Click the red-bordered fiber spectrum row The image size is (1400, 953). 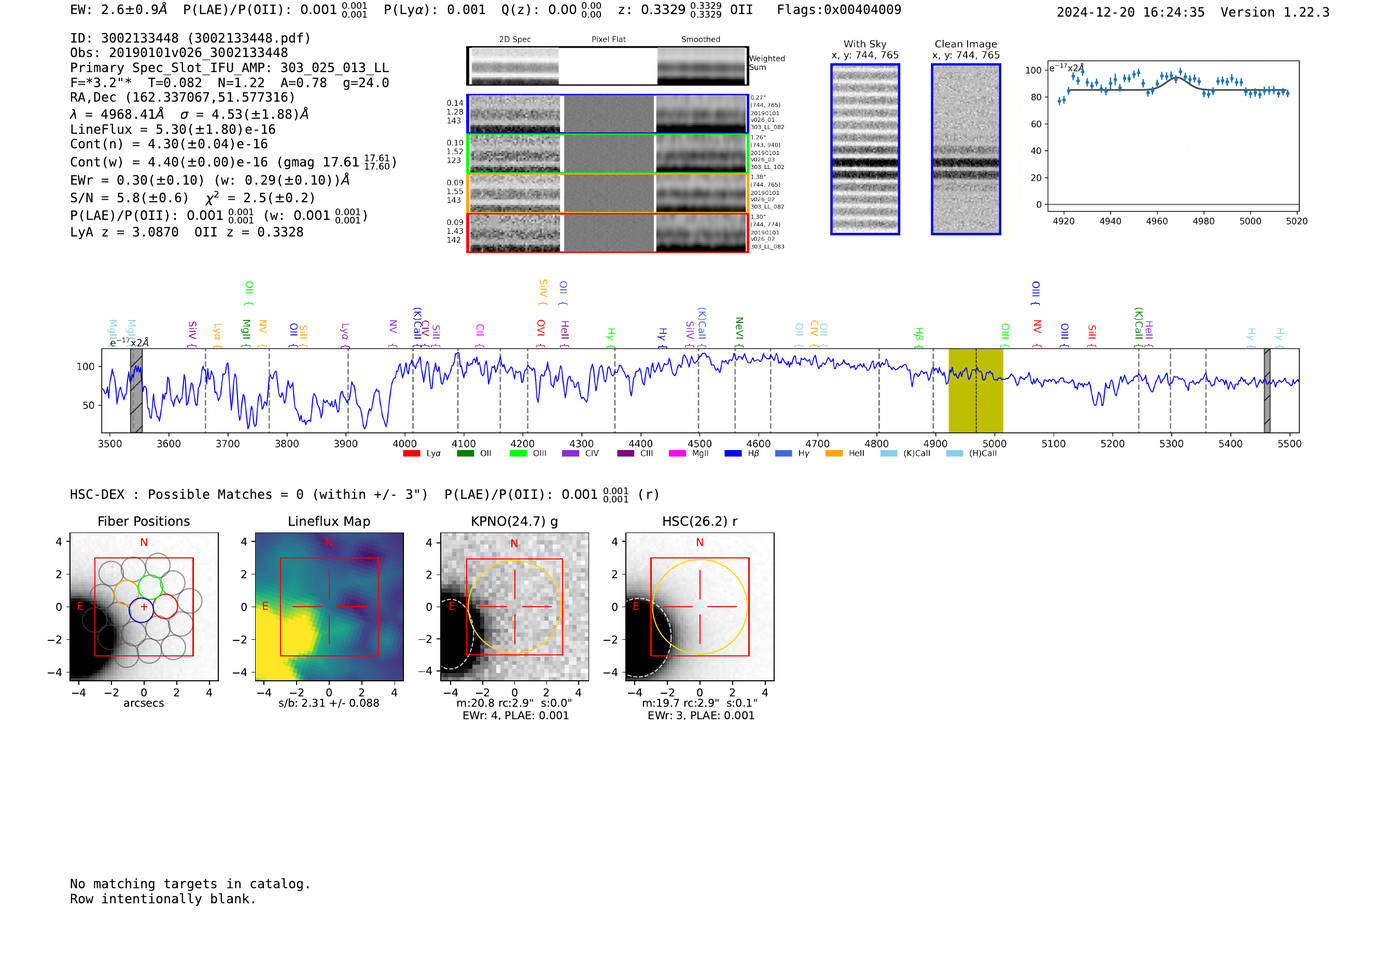607,233
